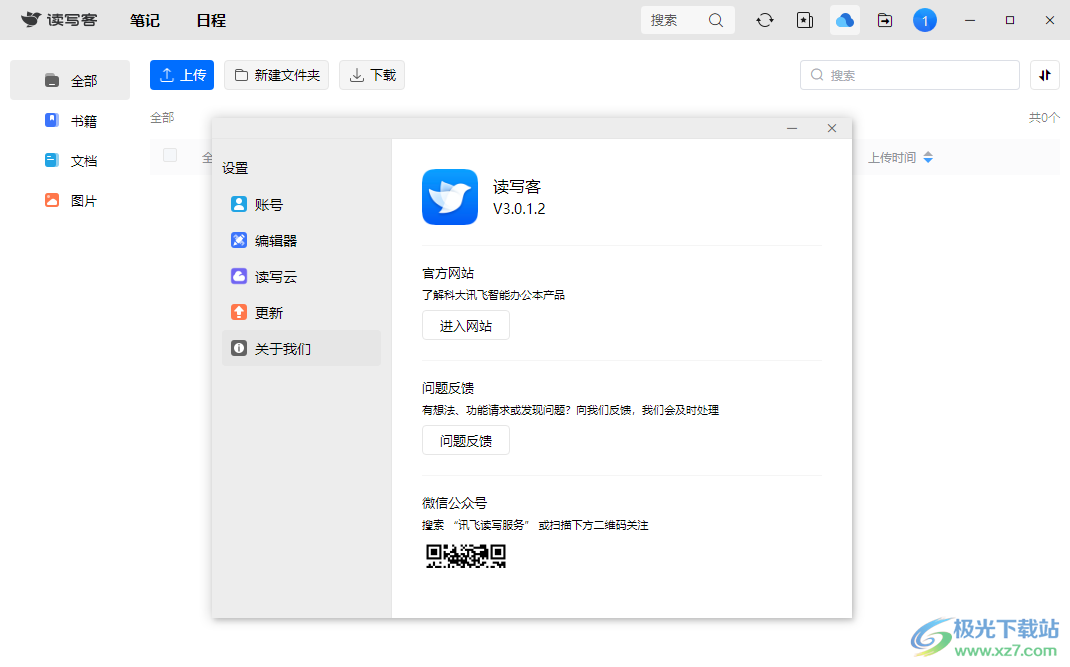Select 图片 category in left sidebar

coord(70,201)
